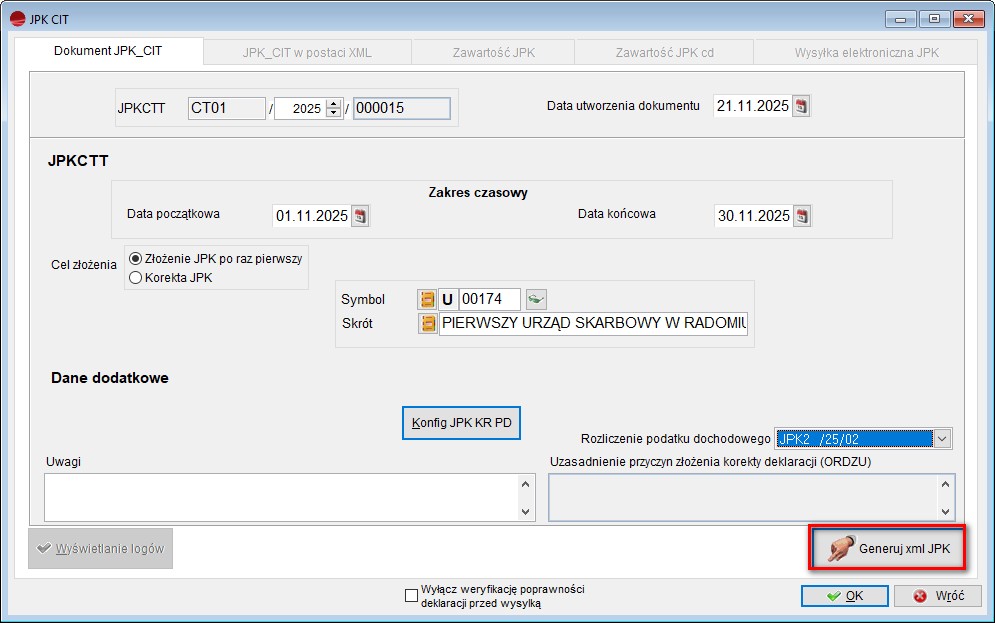Enable Wyłącz weryfikację poprawności deklaracji checkbox
The height and width of the screenshot is (623, 995).
pyautogui.click(x=411, y=596)
